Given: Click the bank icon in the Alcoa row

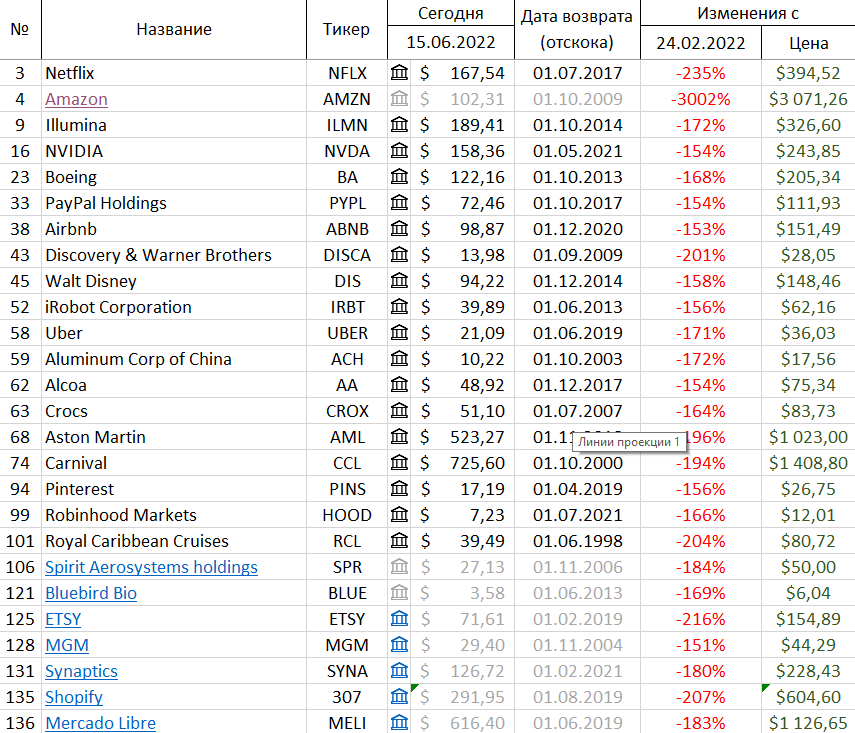Looking at the screenshot, I should point(399,384).
